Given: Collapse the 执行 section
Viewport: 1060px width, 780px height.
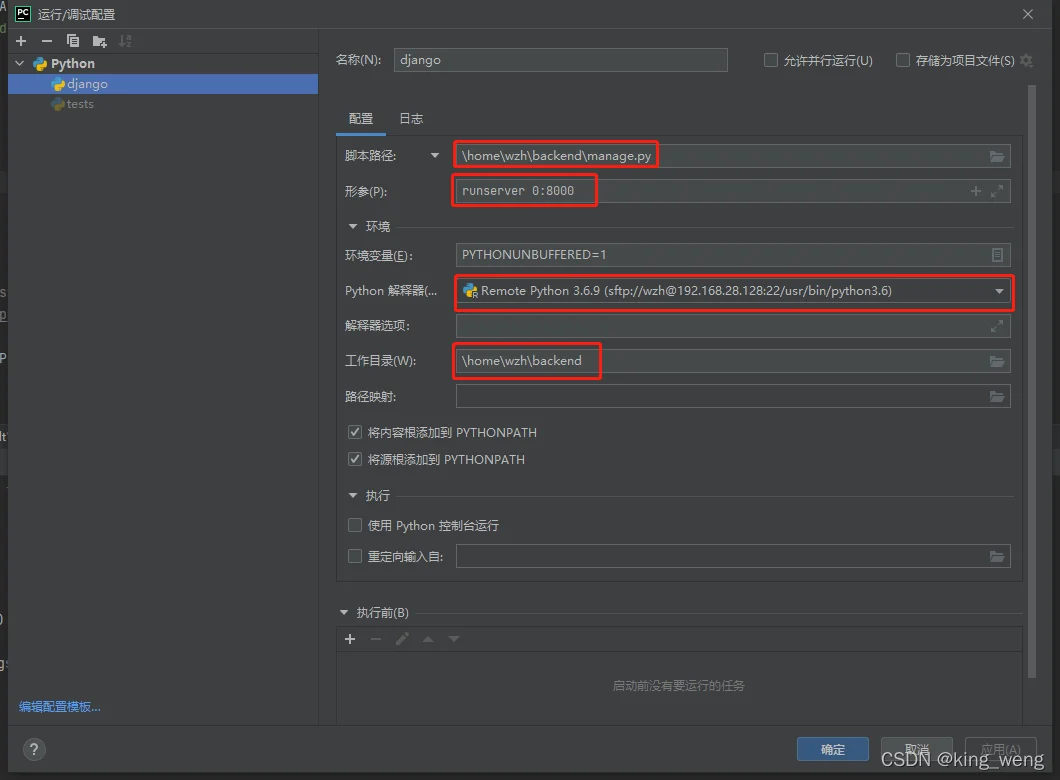Looking at the screenshot, I should click(x=353, y=495).
